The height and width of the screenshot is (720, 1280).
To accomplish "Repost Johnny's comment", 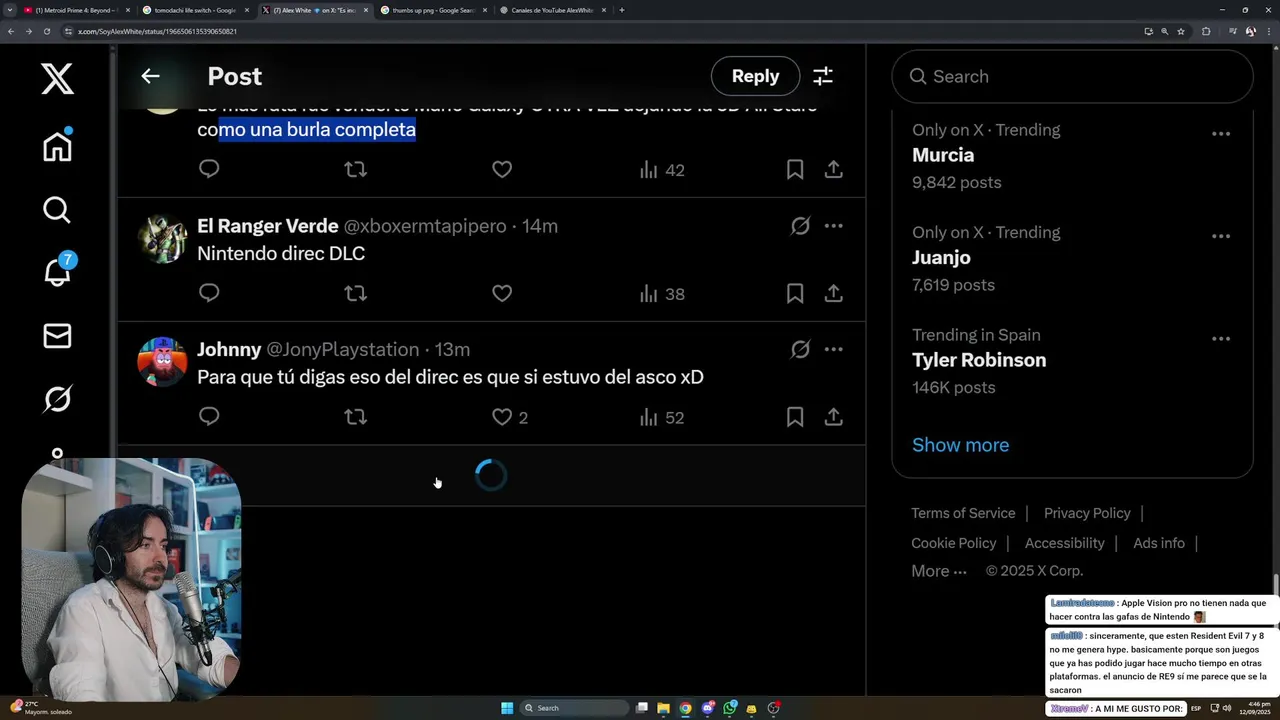I will coord(355,416).
